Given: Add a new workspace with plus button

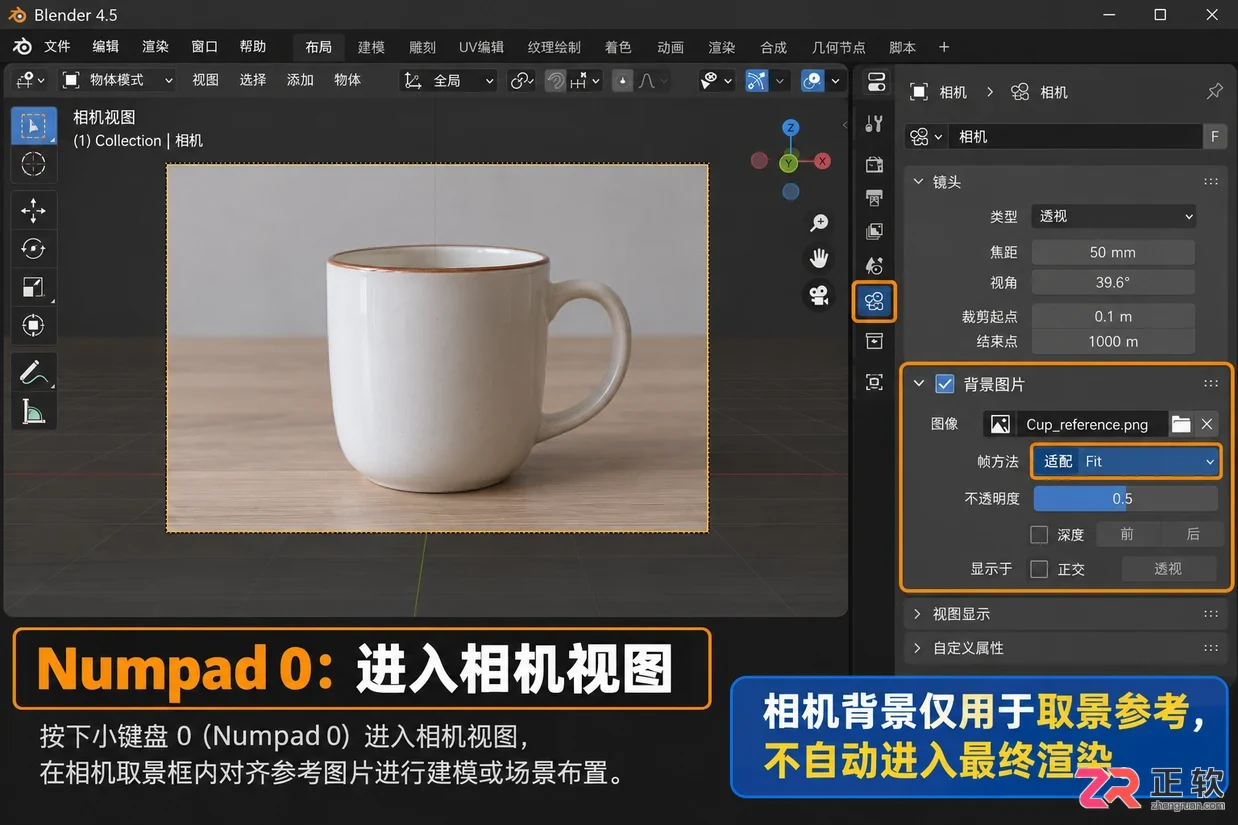Looking at the screenshot, I should coord(944,47).
